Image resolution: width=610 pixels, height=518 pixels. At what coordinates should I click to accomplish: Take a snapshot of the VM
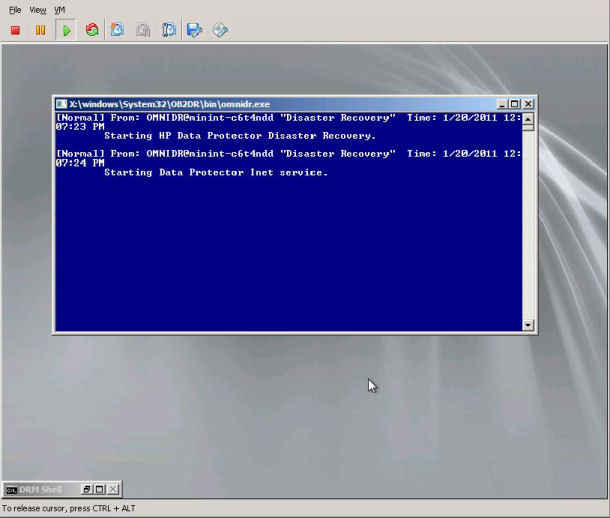117,30
